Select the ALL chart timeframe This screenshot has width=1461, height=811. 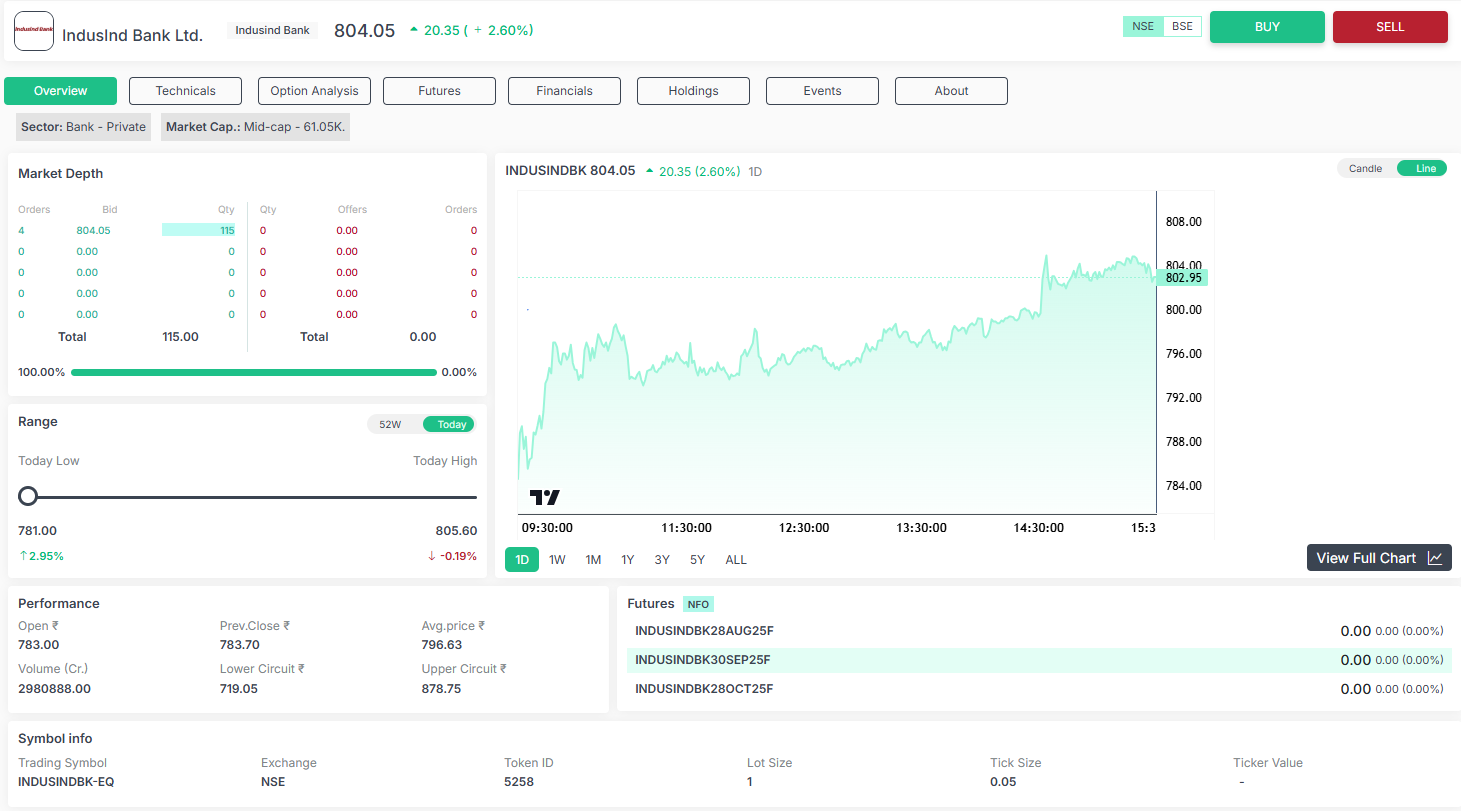click(x=736, y=560)
